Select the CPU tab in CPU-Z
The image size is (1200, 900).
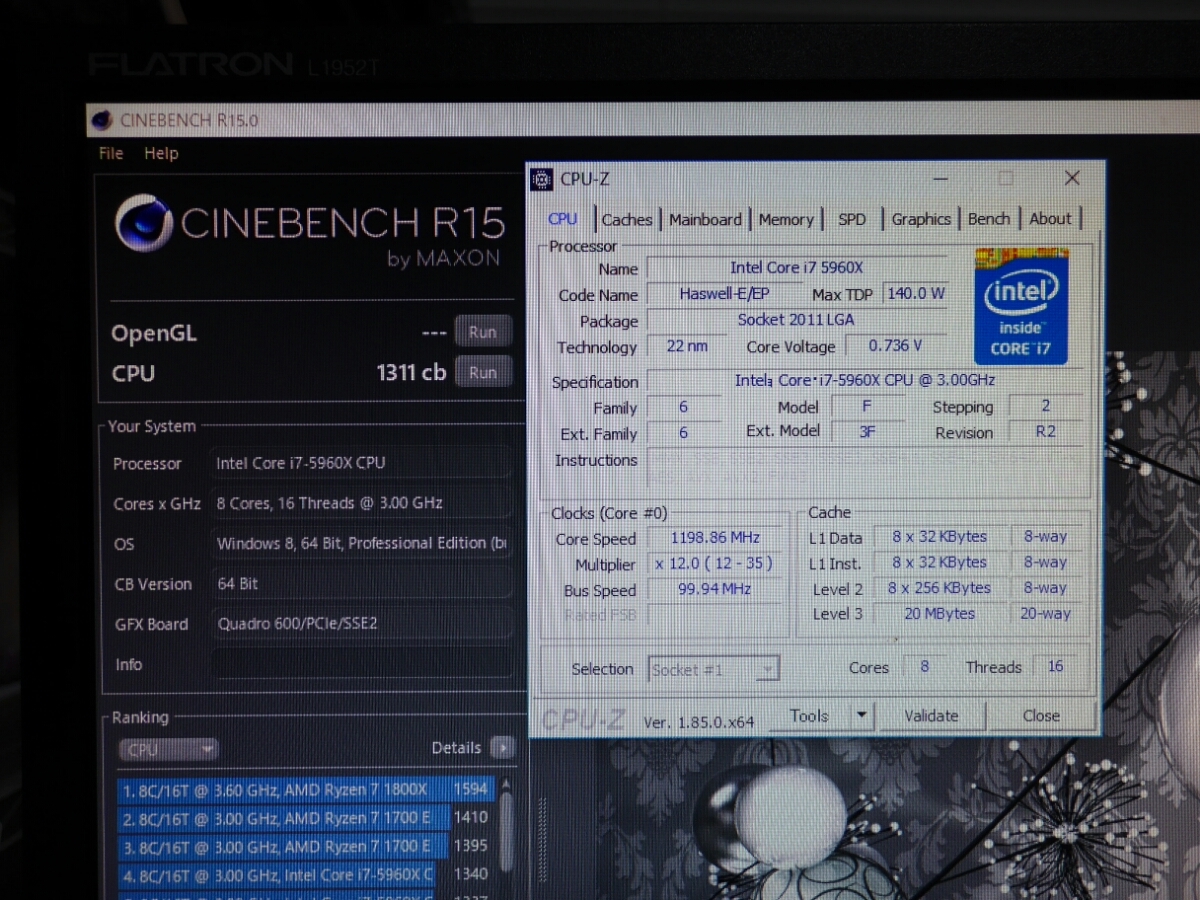(563, 219)
